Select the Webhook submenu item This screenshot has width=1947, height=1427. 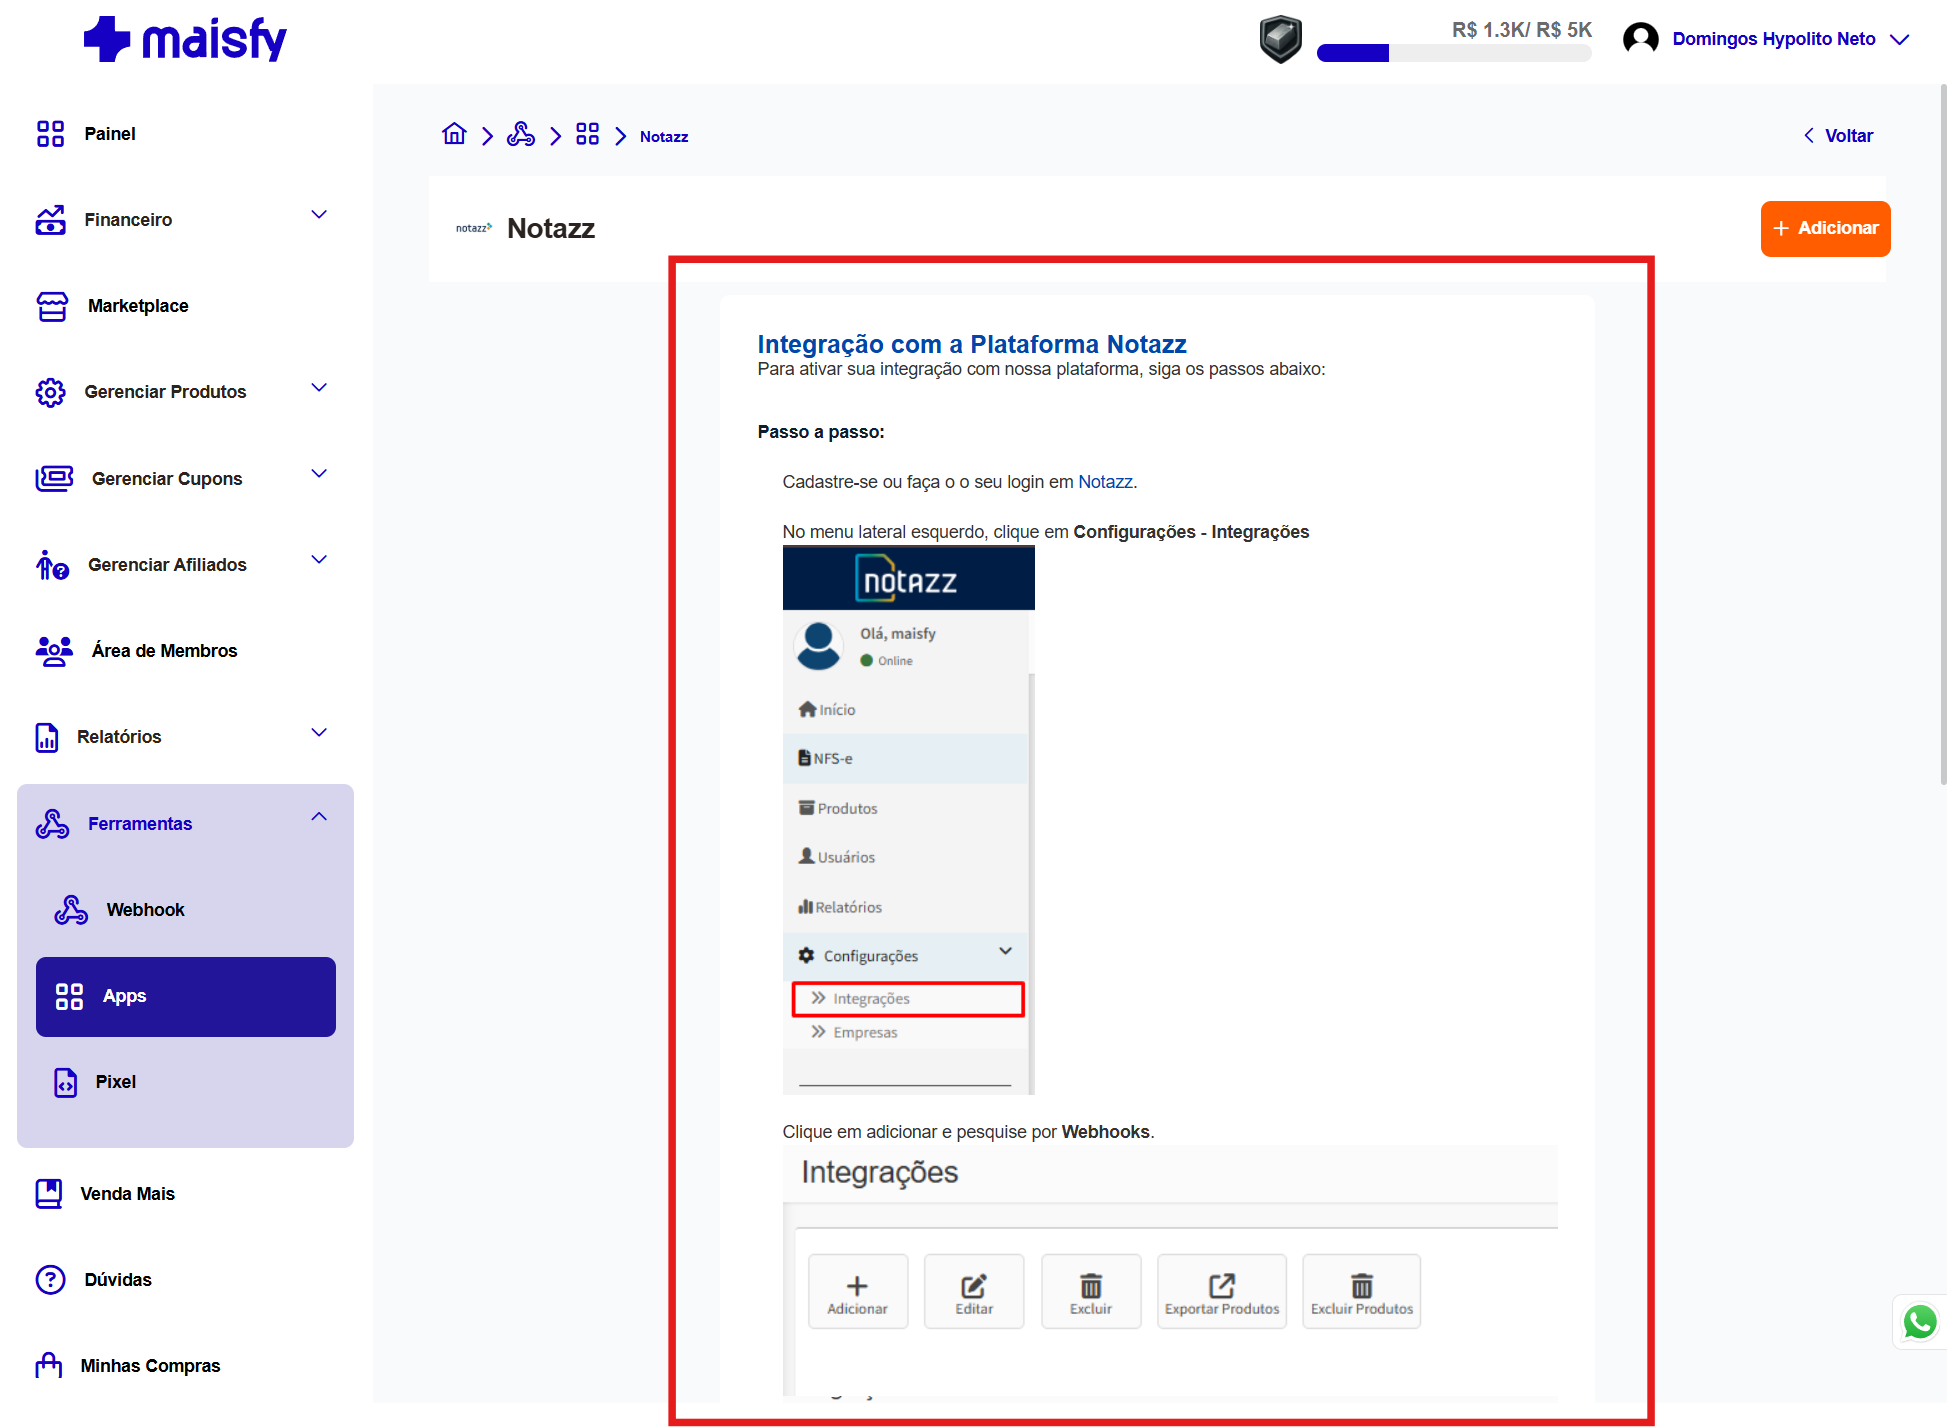coord(185,910)
